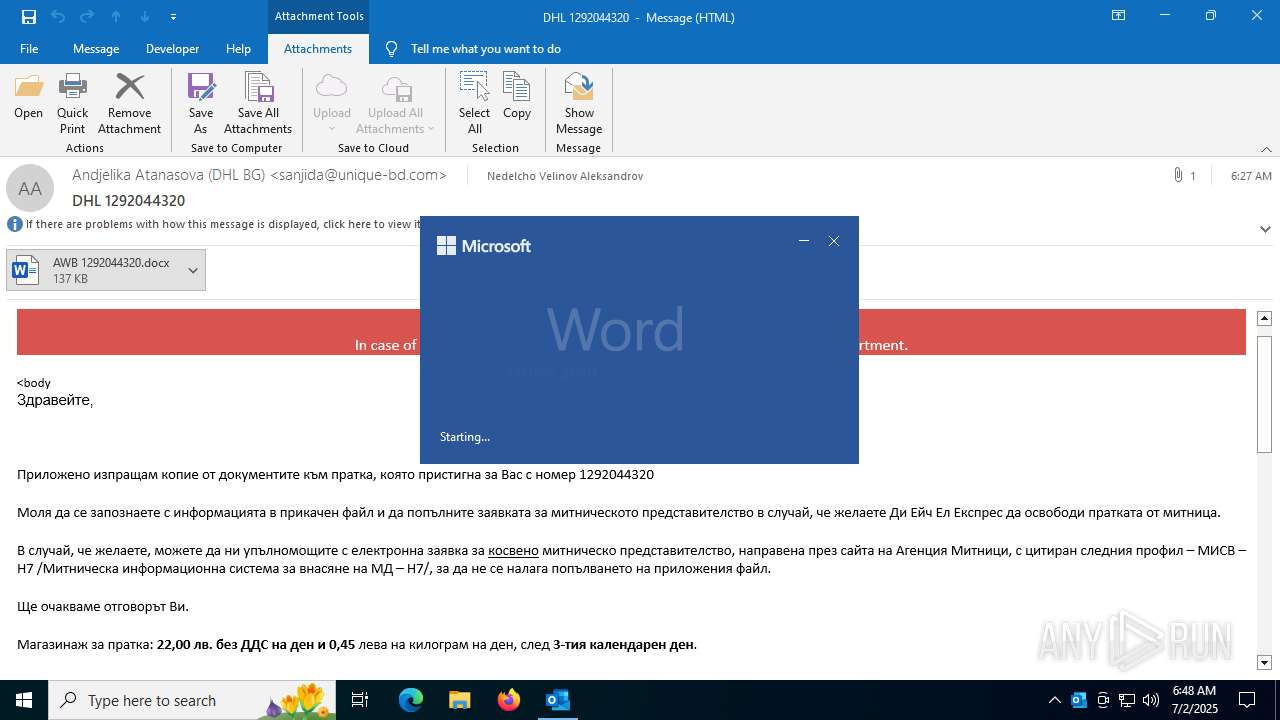Minimize the Word splash screen
This screenshot has height=720, width=1280.
pyautogui.click(x=804, y=241)
